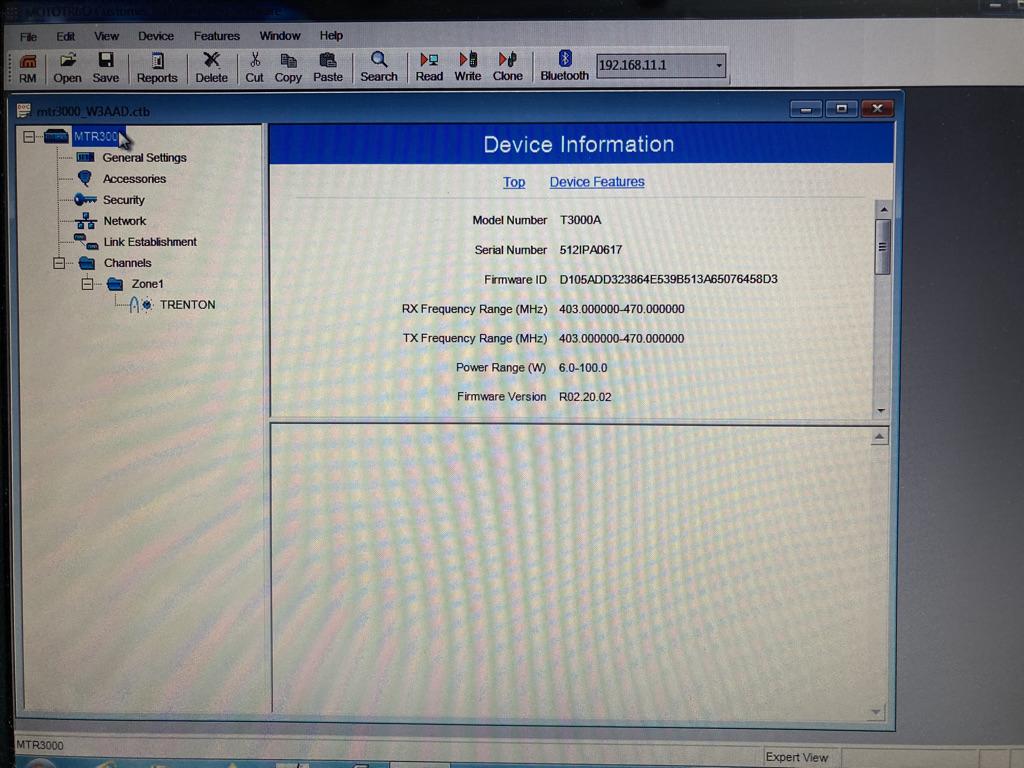Restore the mtr3000_W3AAD.ctb document window

[841, 109]
